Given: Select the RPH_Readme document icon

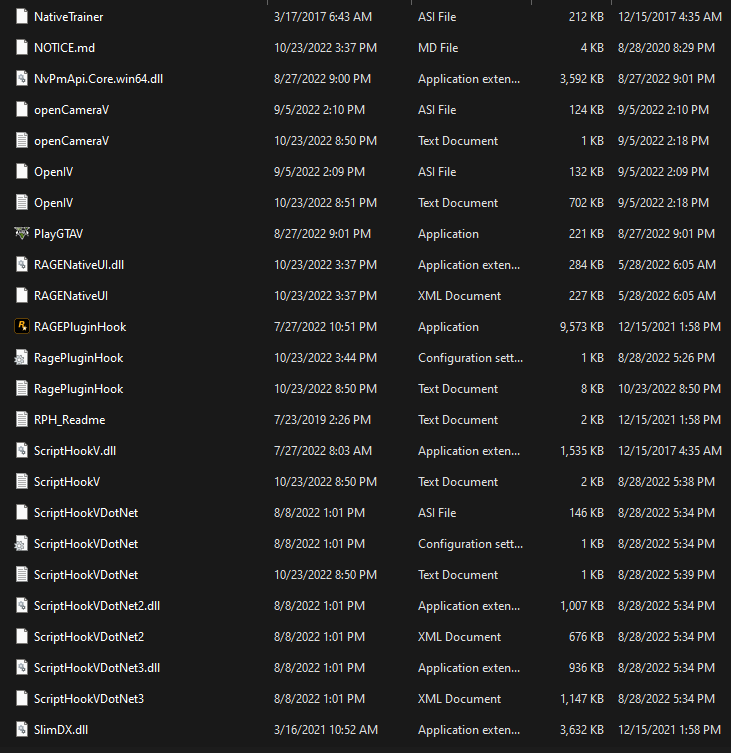Looking at the screenshot, I should [22, 419].
